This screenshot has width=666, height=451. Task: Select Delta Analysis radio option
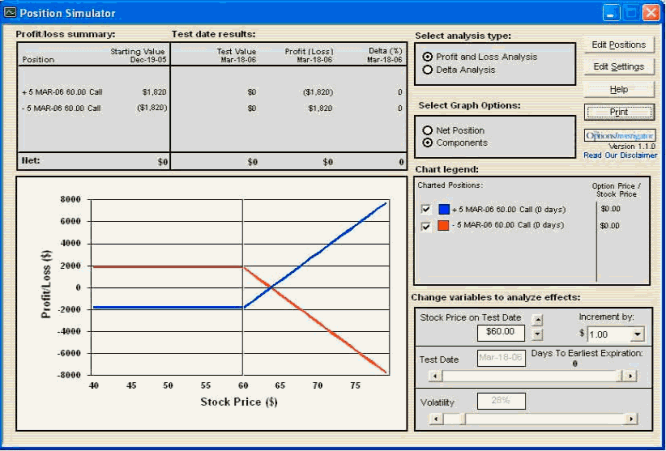(429, 70)
